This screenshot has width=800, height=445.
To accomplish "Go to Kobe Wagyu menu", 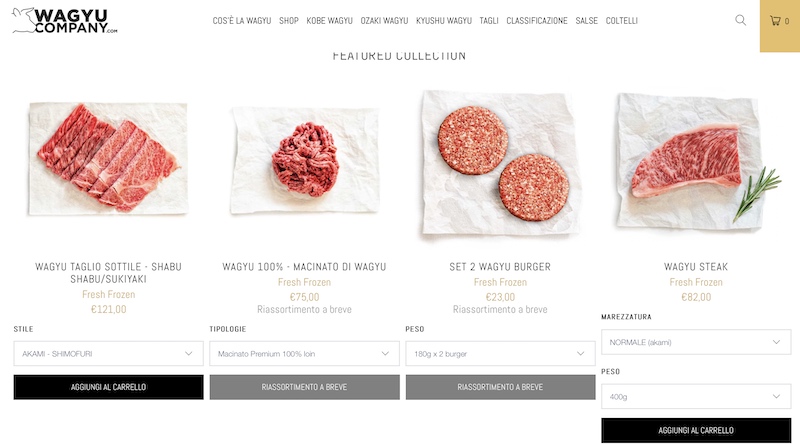I will [330, 21].
